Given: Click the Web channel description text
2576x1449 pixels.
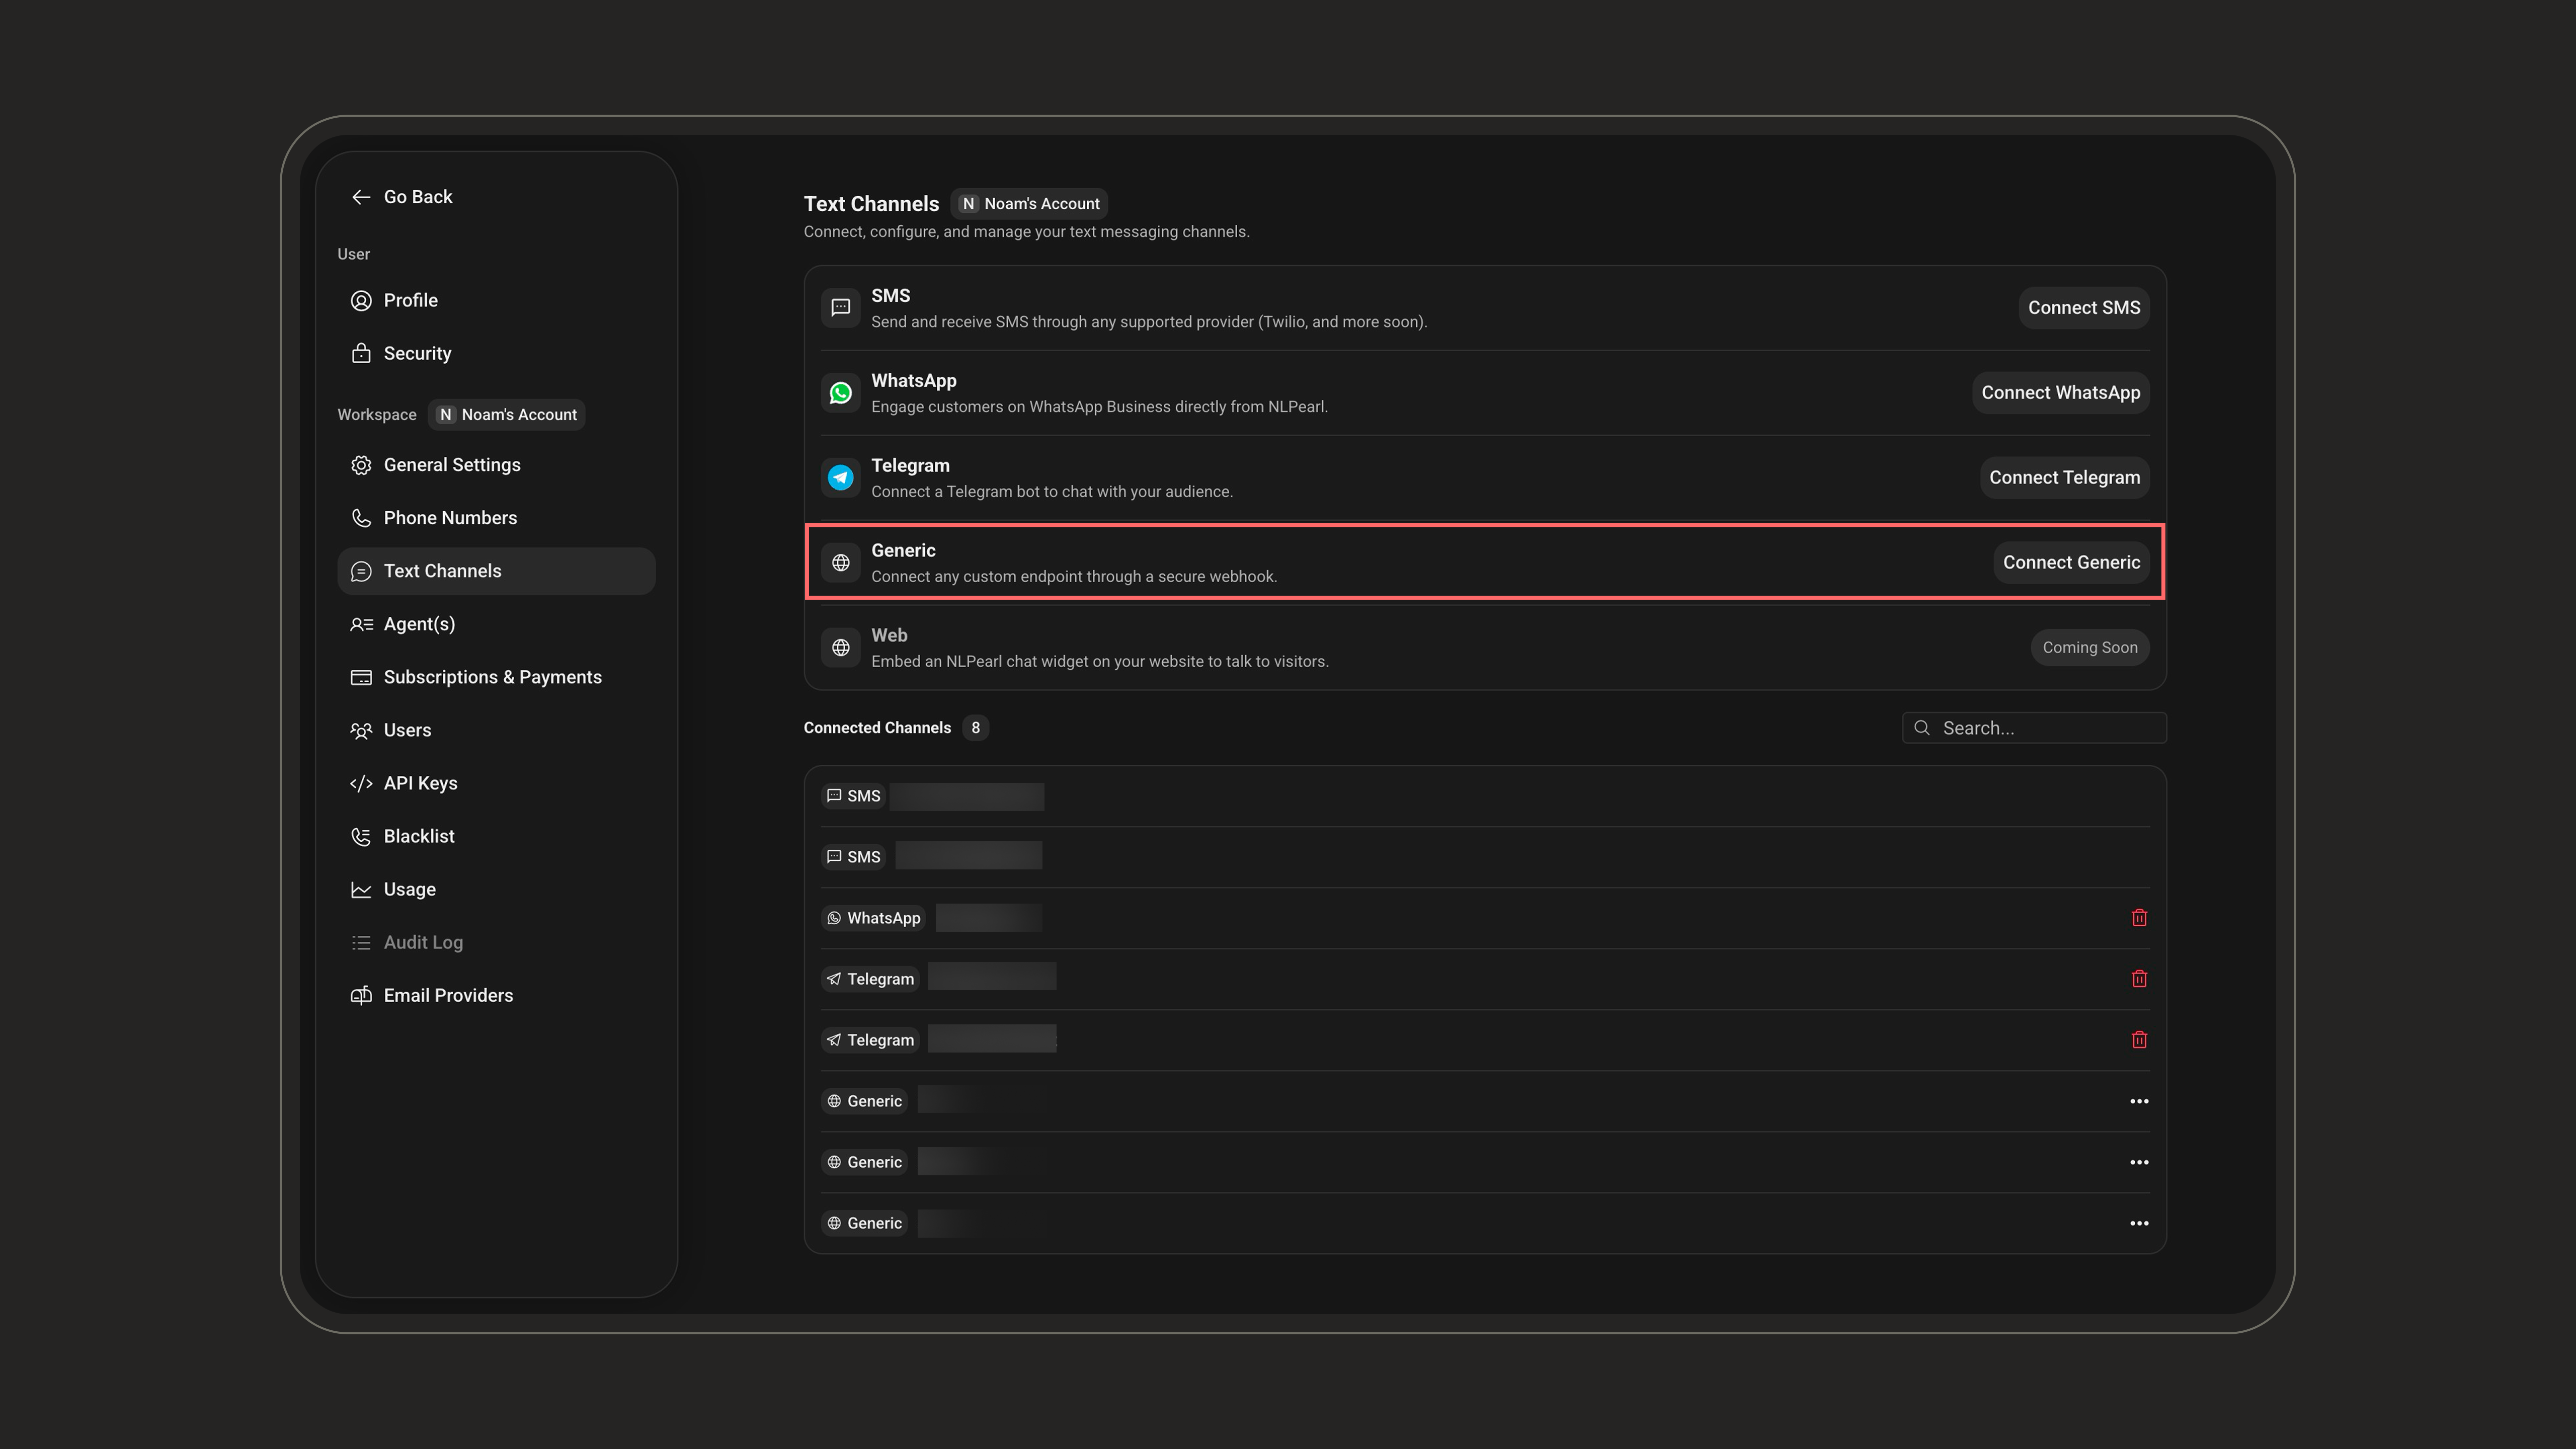Looking at the screenshot, I should 1100,662.
